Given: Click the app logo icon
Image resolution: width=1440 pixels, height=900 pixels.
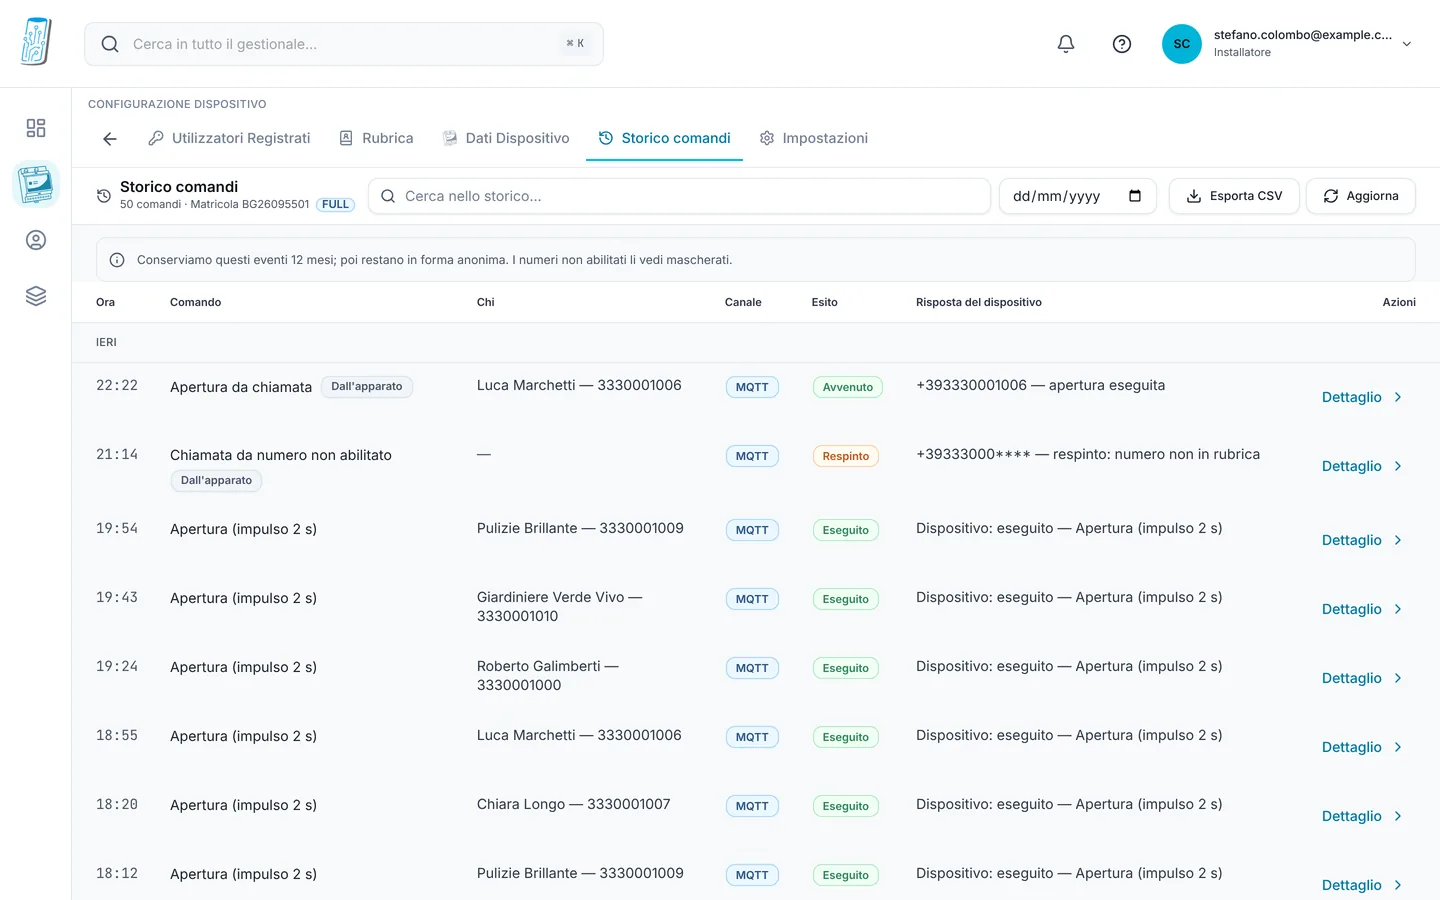Looking at the screenshot, I should pos(36,42).
